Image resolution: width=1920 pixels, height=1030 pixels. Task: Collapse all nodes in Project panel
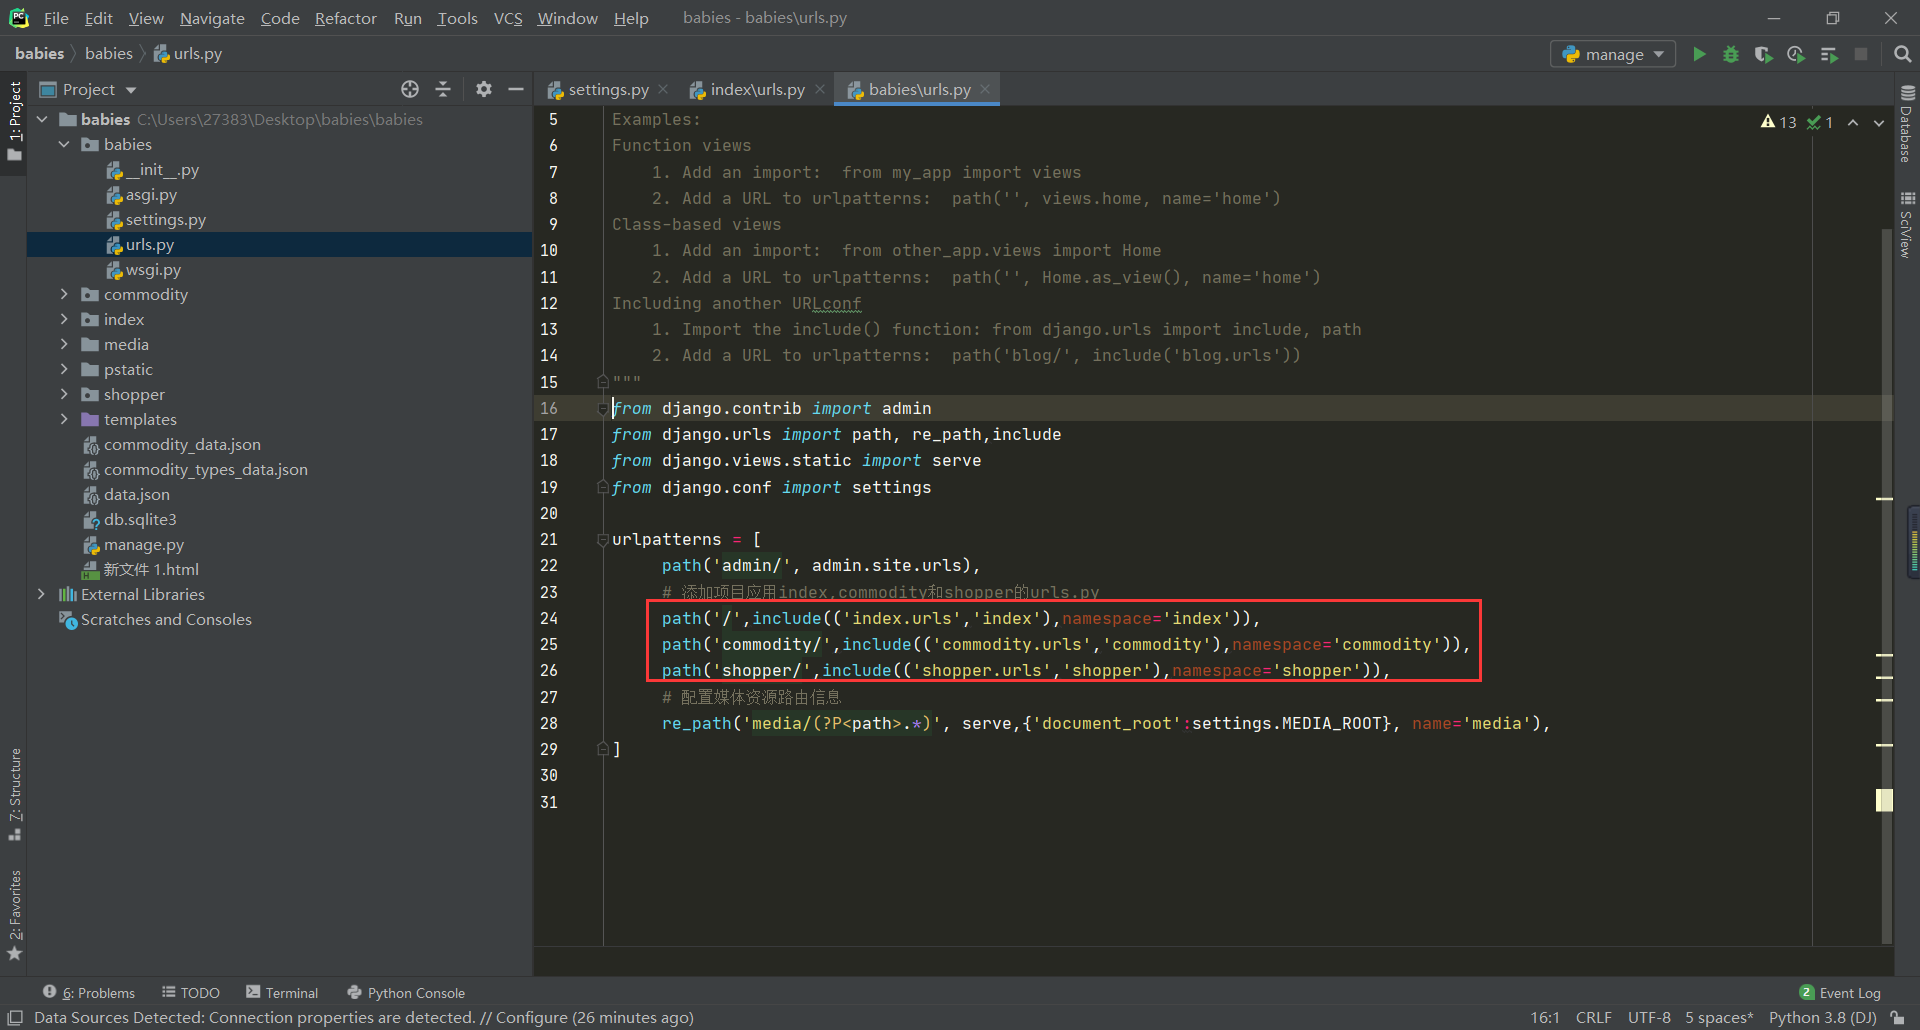click(x=443, y=89)
